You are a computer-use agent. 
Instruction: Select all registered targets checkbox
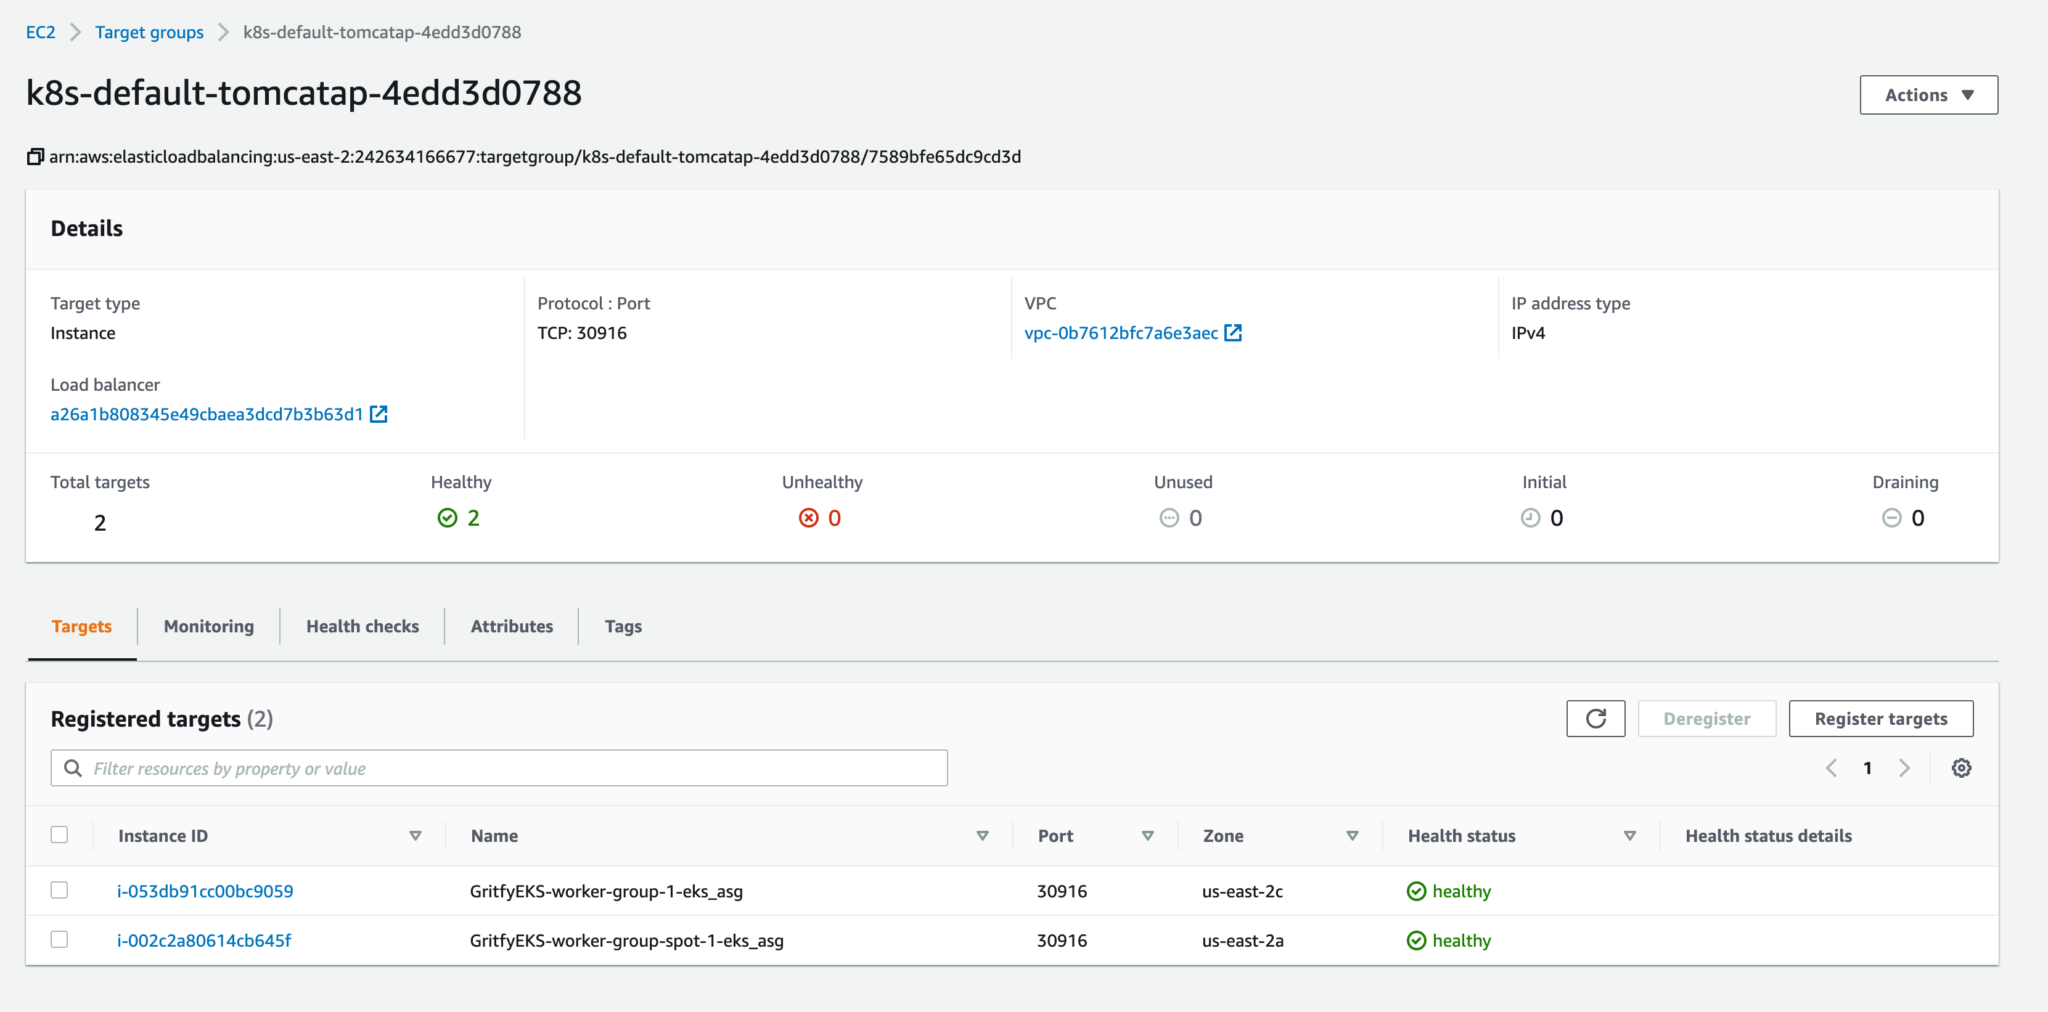click(60, 834)
